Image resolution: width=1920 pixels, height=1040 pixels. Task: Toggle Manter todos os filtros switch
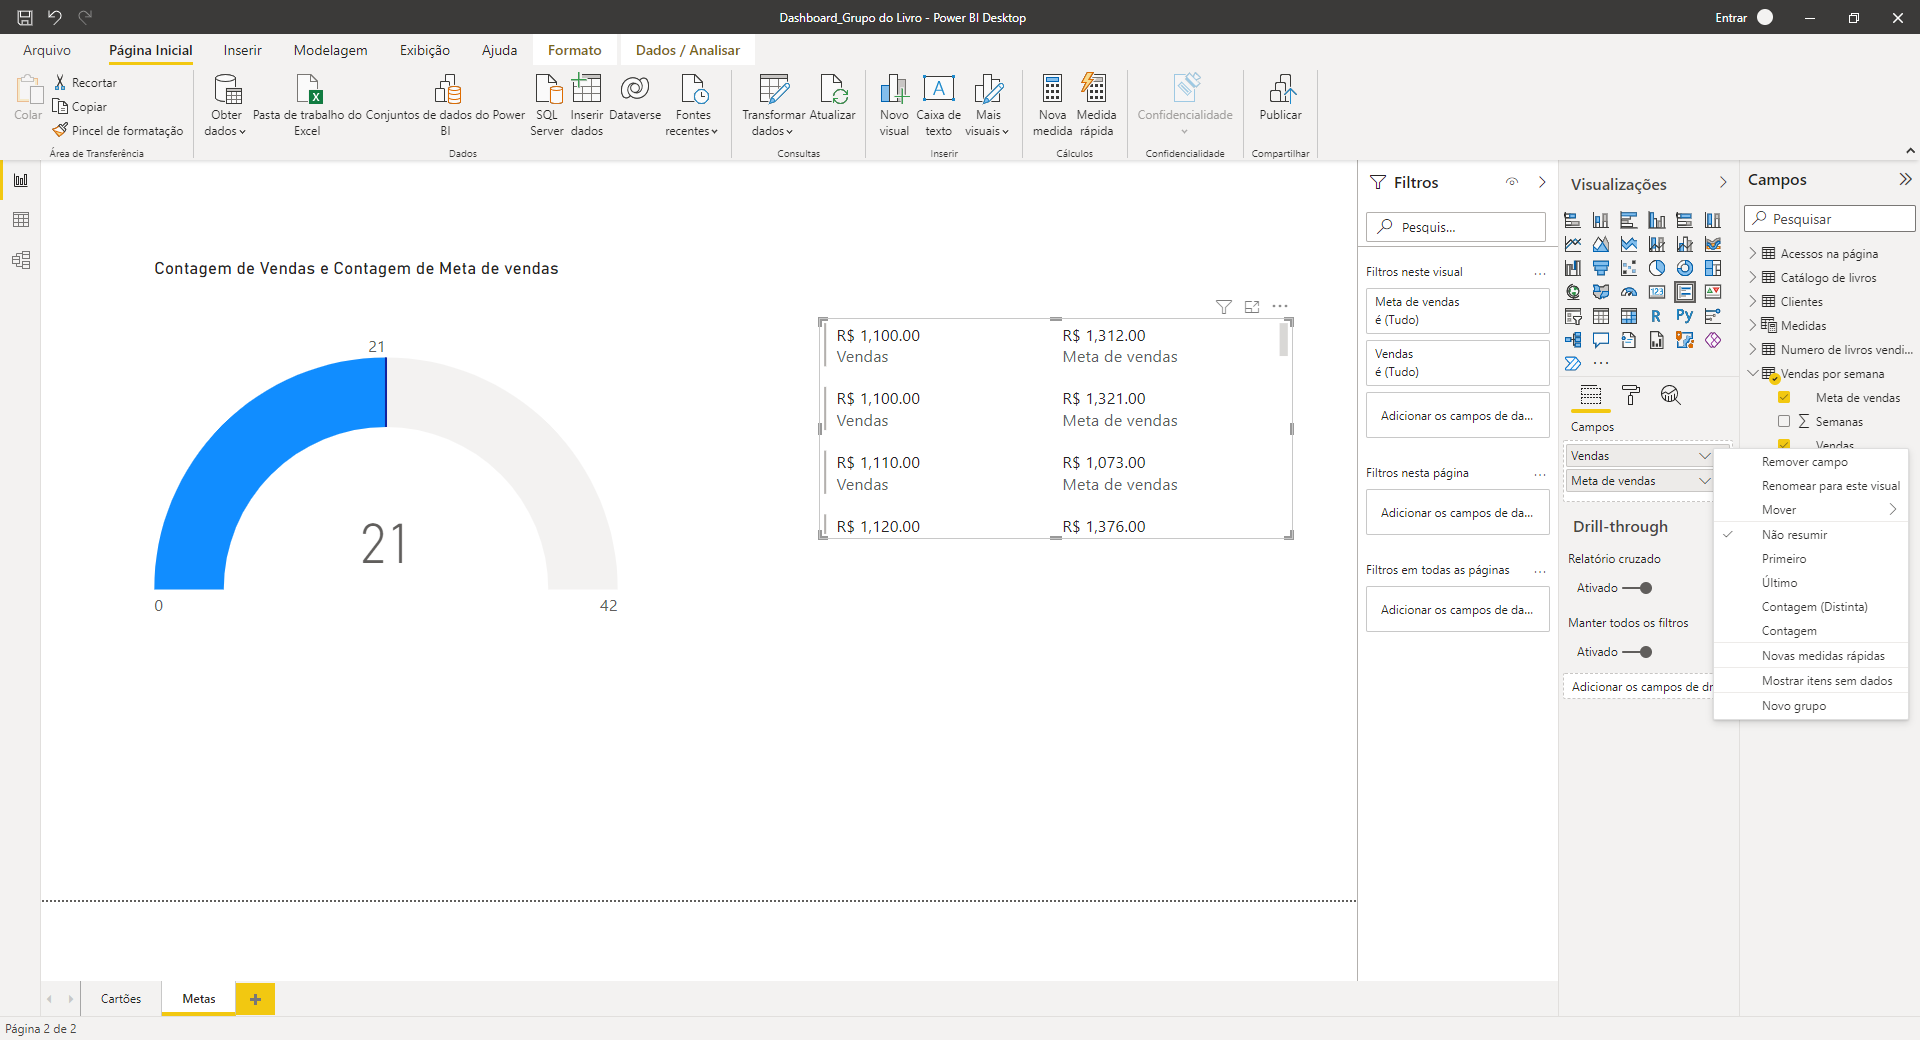pyautogui.click(x=1637, y=652)
